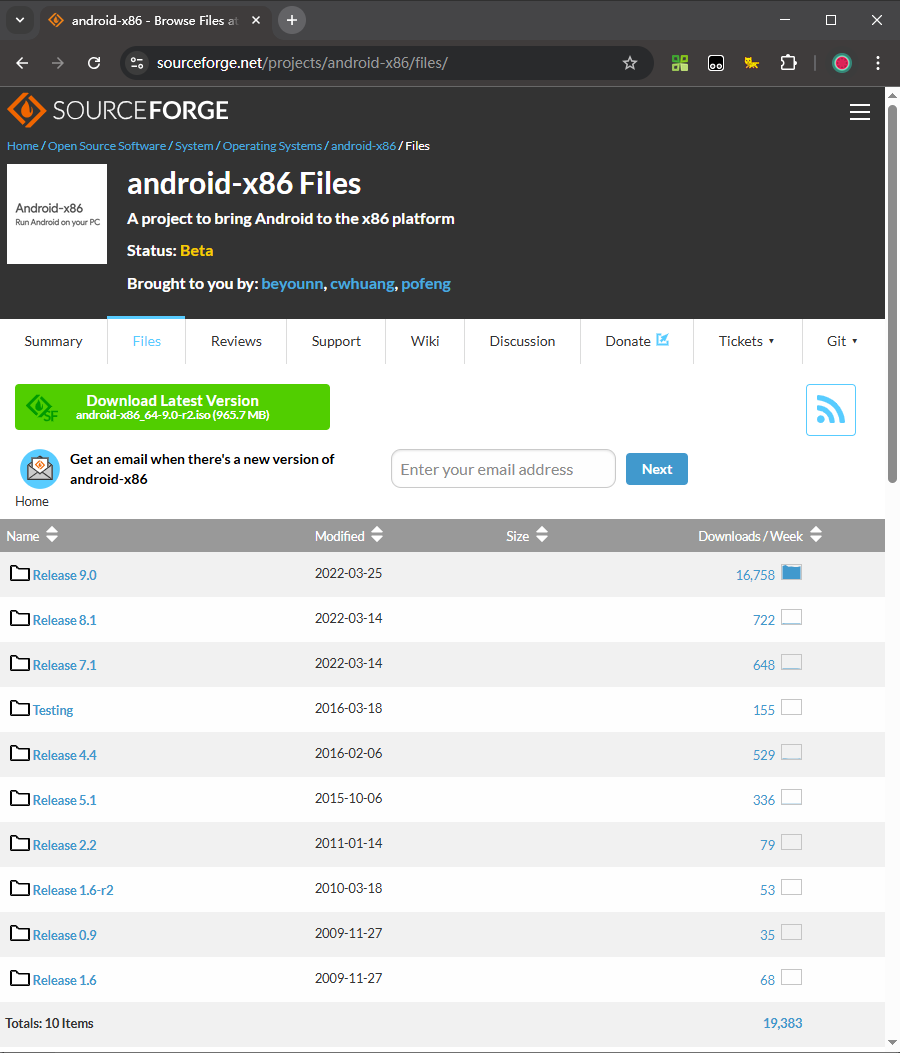The width and height of the screenshot is (900, 1053).
Task: Close the android-x86 browser tab
Action: (256, 20)
